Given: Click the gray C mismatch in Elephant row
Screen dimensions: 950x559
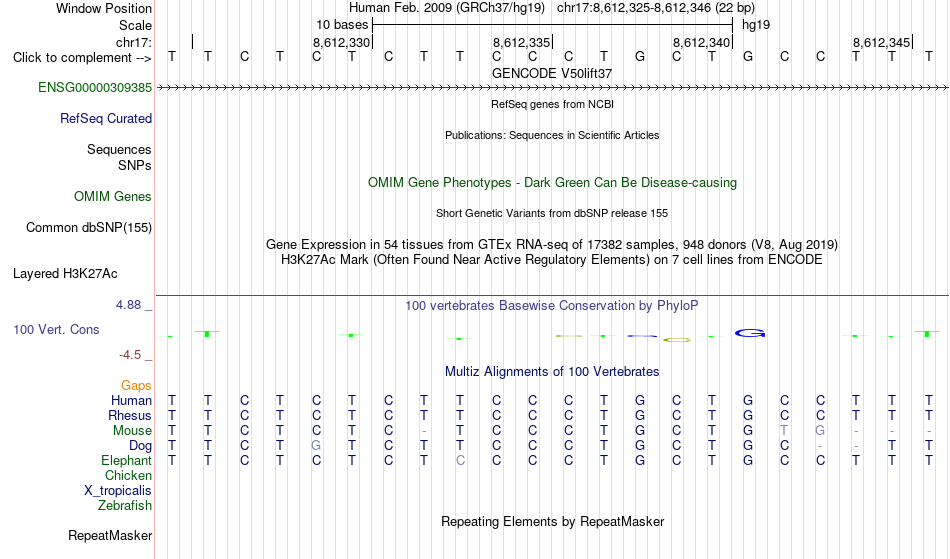Looking at the screenshot, I should tap(460, 461).
